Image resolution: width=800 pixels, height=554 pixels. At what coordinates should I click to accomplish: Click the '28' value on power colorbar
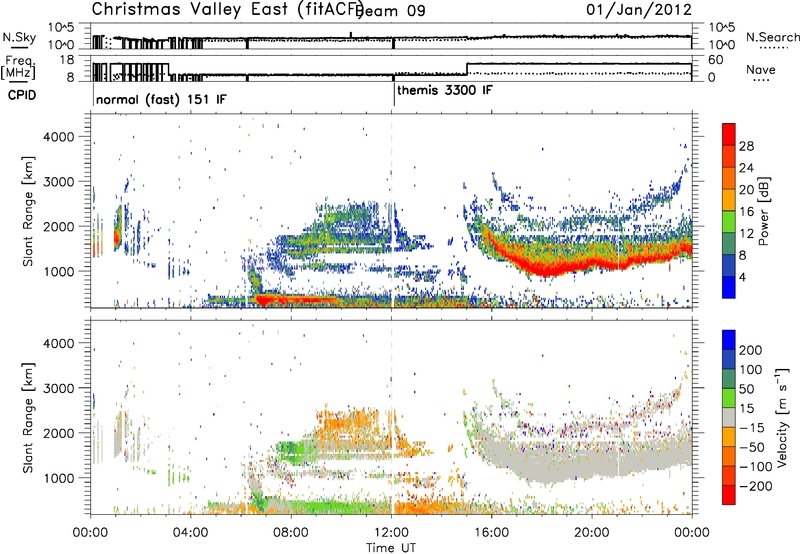click(746, 146)
